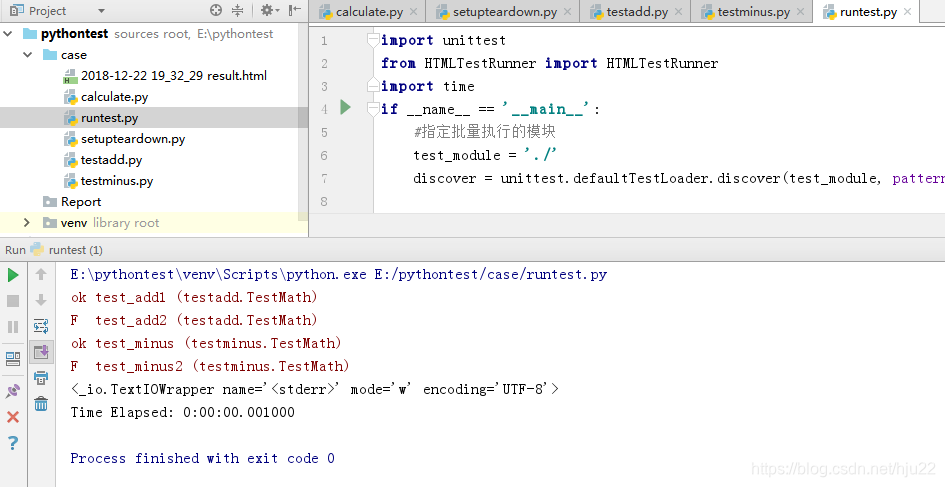Image resolution: width=945 pixels, height=487 pixels.
Task: Expand the venv library root folder
Action: tap(27, 223)
